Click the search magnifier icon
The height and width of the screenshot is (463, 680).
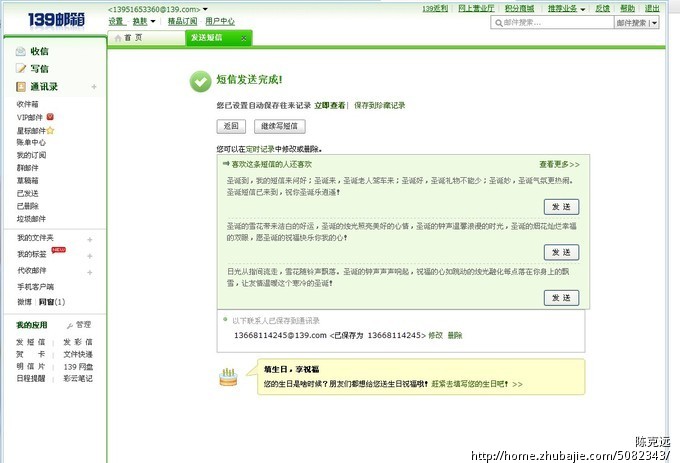click(499, 23)
